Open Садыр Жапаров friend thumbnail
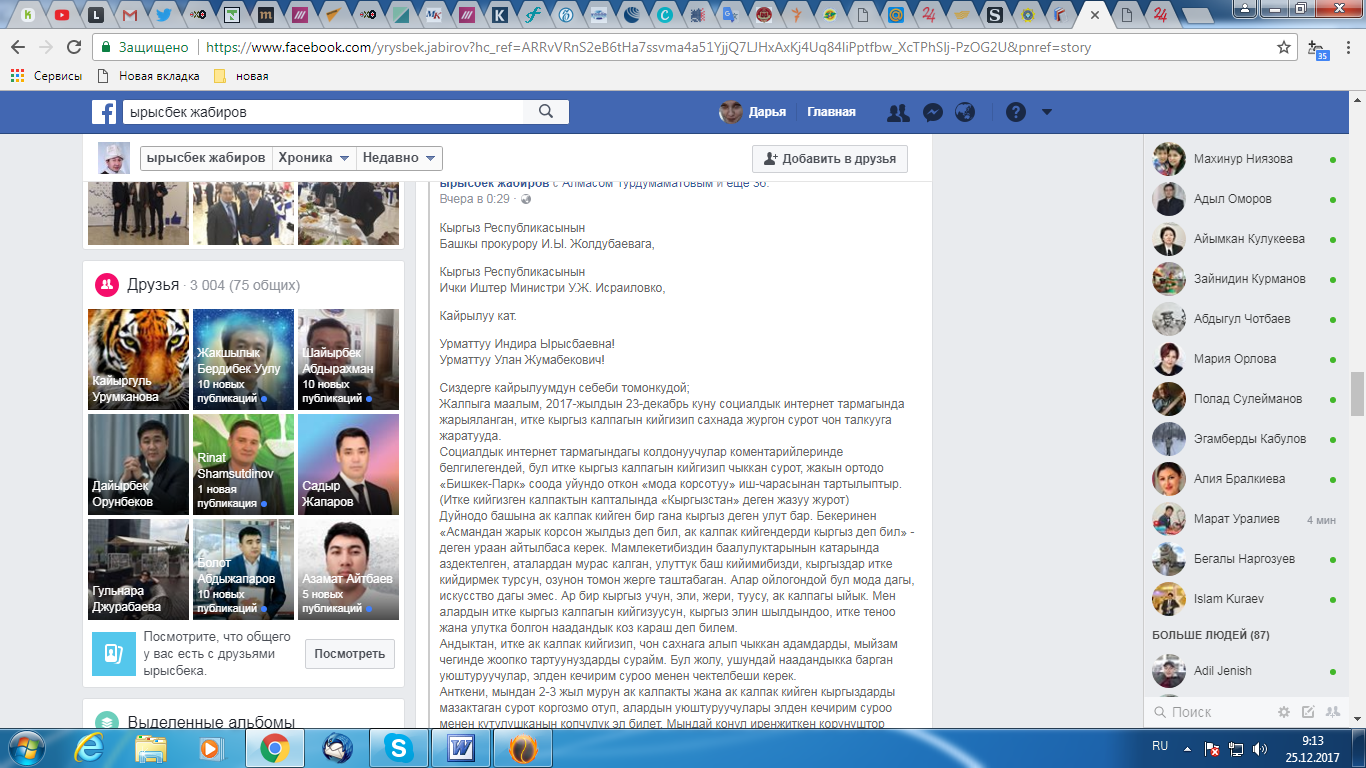Viewport: 1366px width, 768px height. (x=348, y=464)
